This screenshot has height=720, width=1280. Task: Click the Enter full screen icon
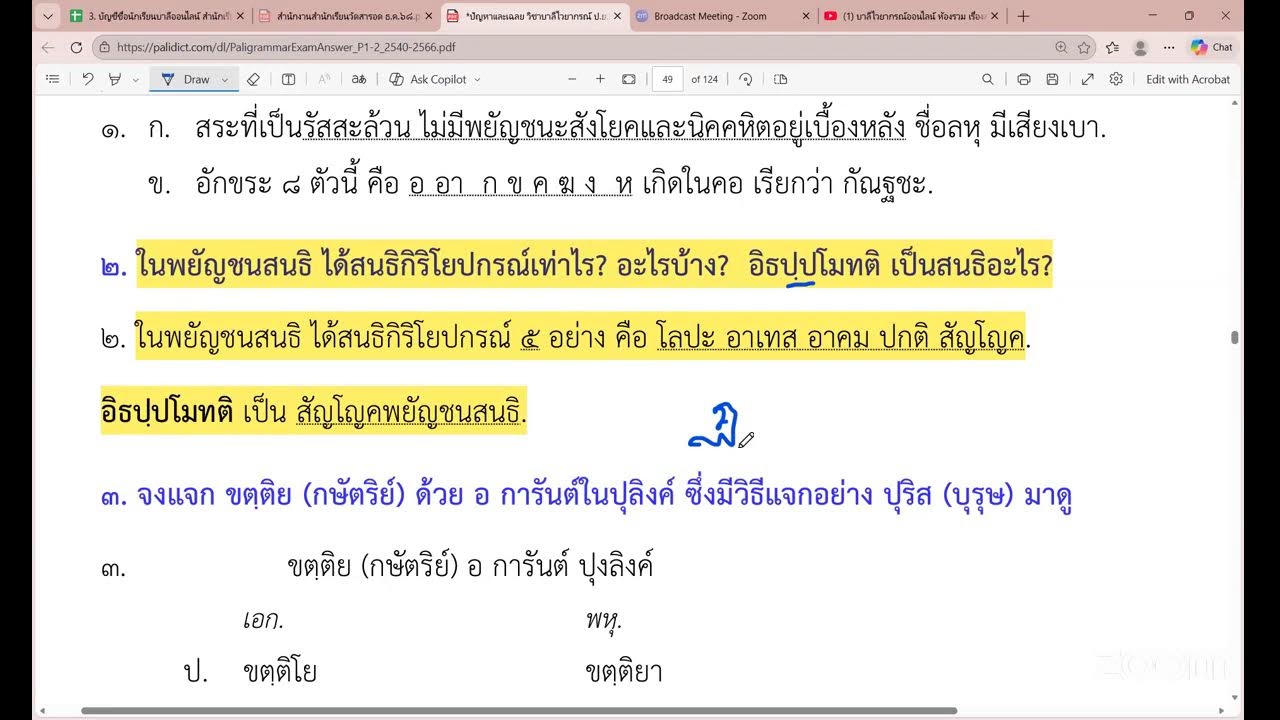pos(1087,79)
